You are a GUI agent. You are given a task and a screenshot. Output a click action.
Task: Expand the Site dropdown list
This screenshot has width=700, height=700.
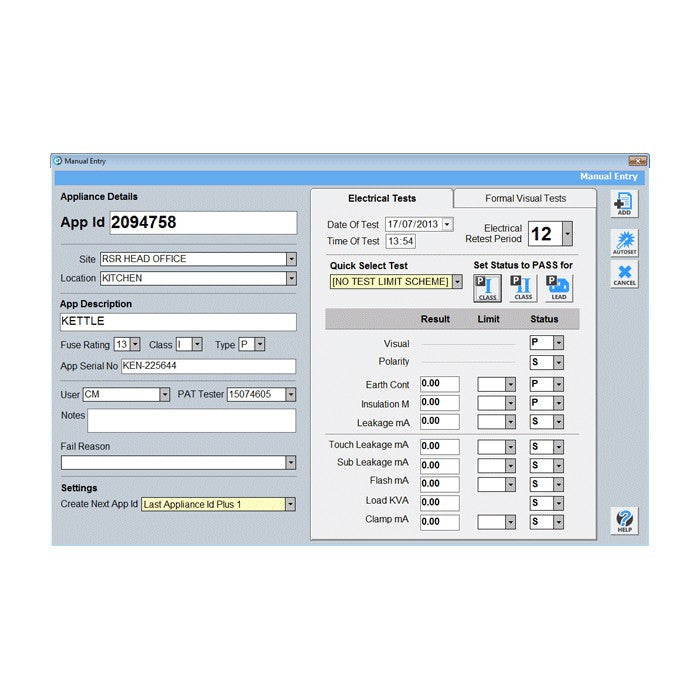pyautogui.click(x=291, y=259)
